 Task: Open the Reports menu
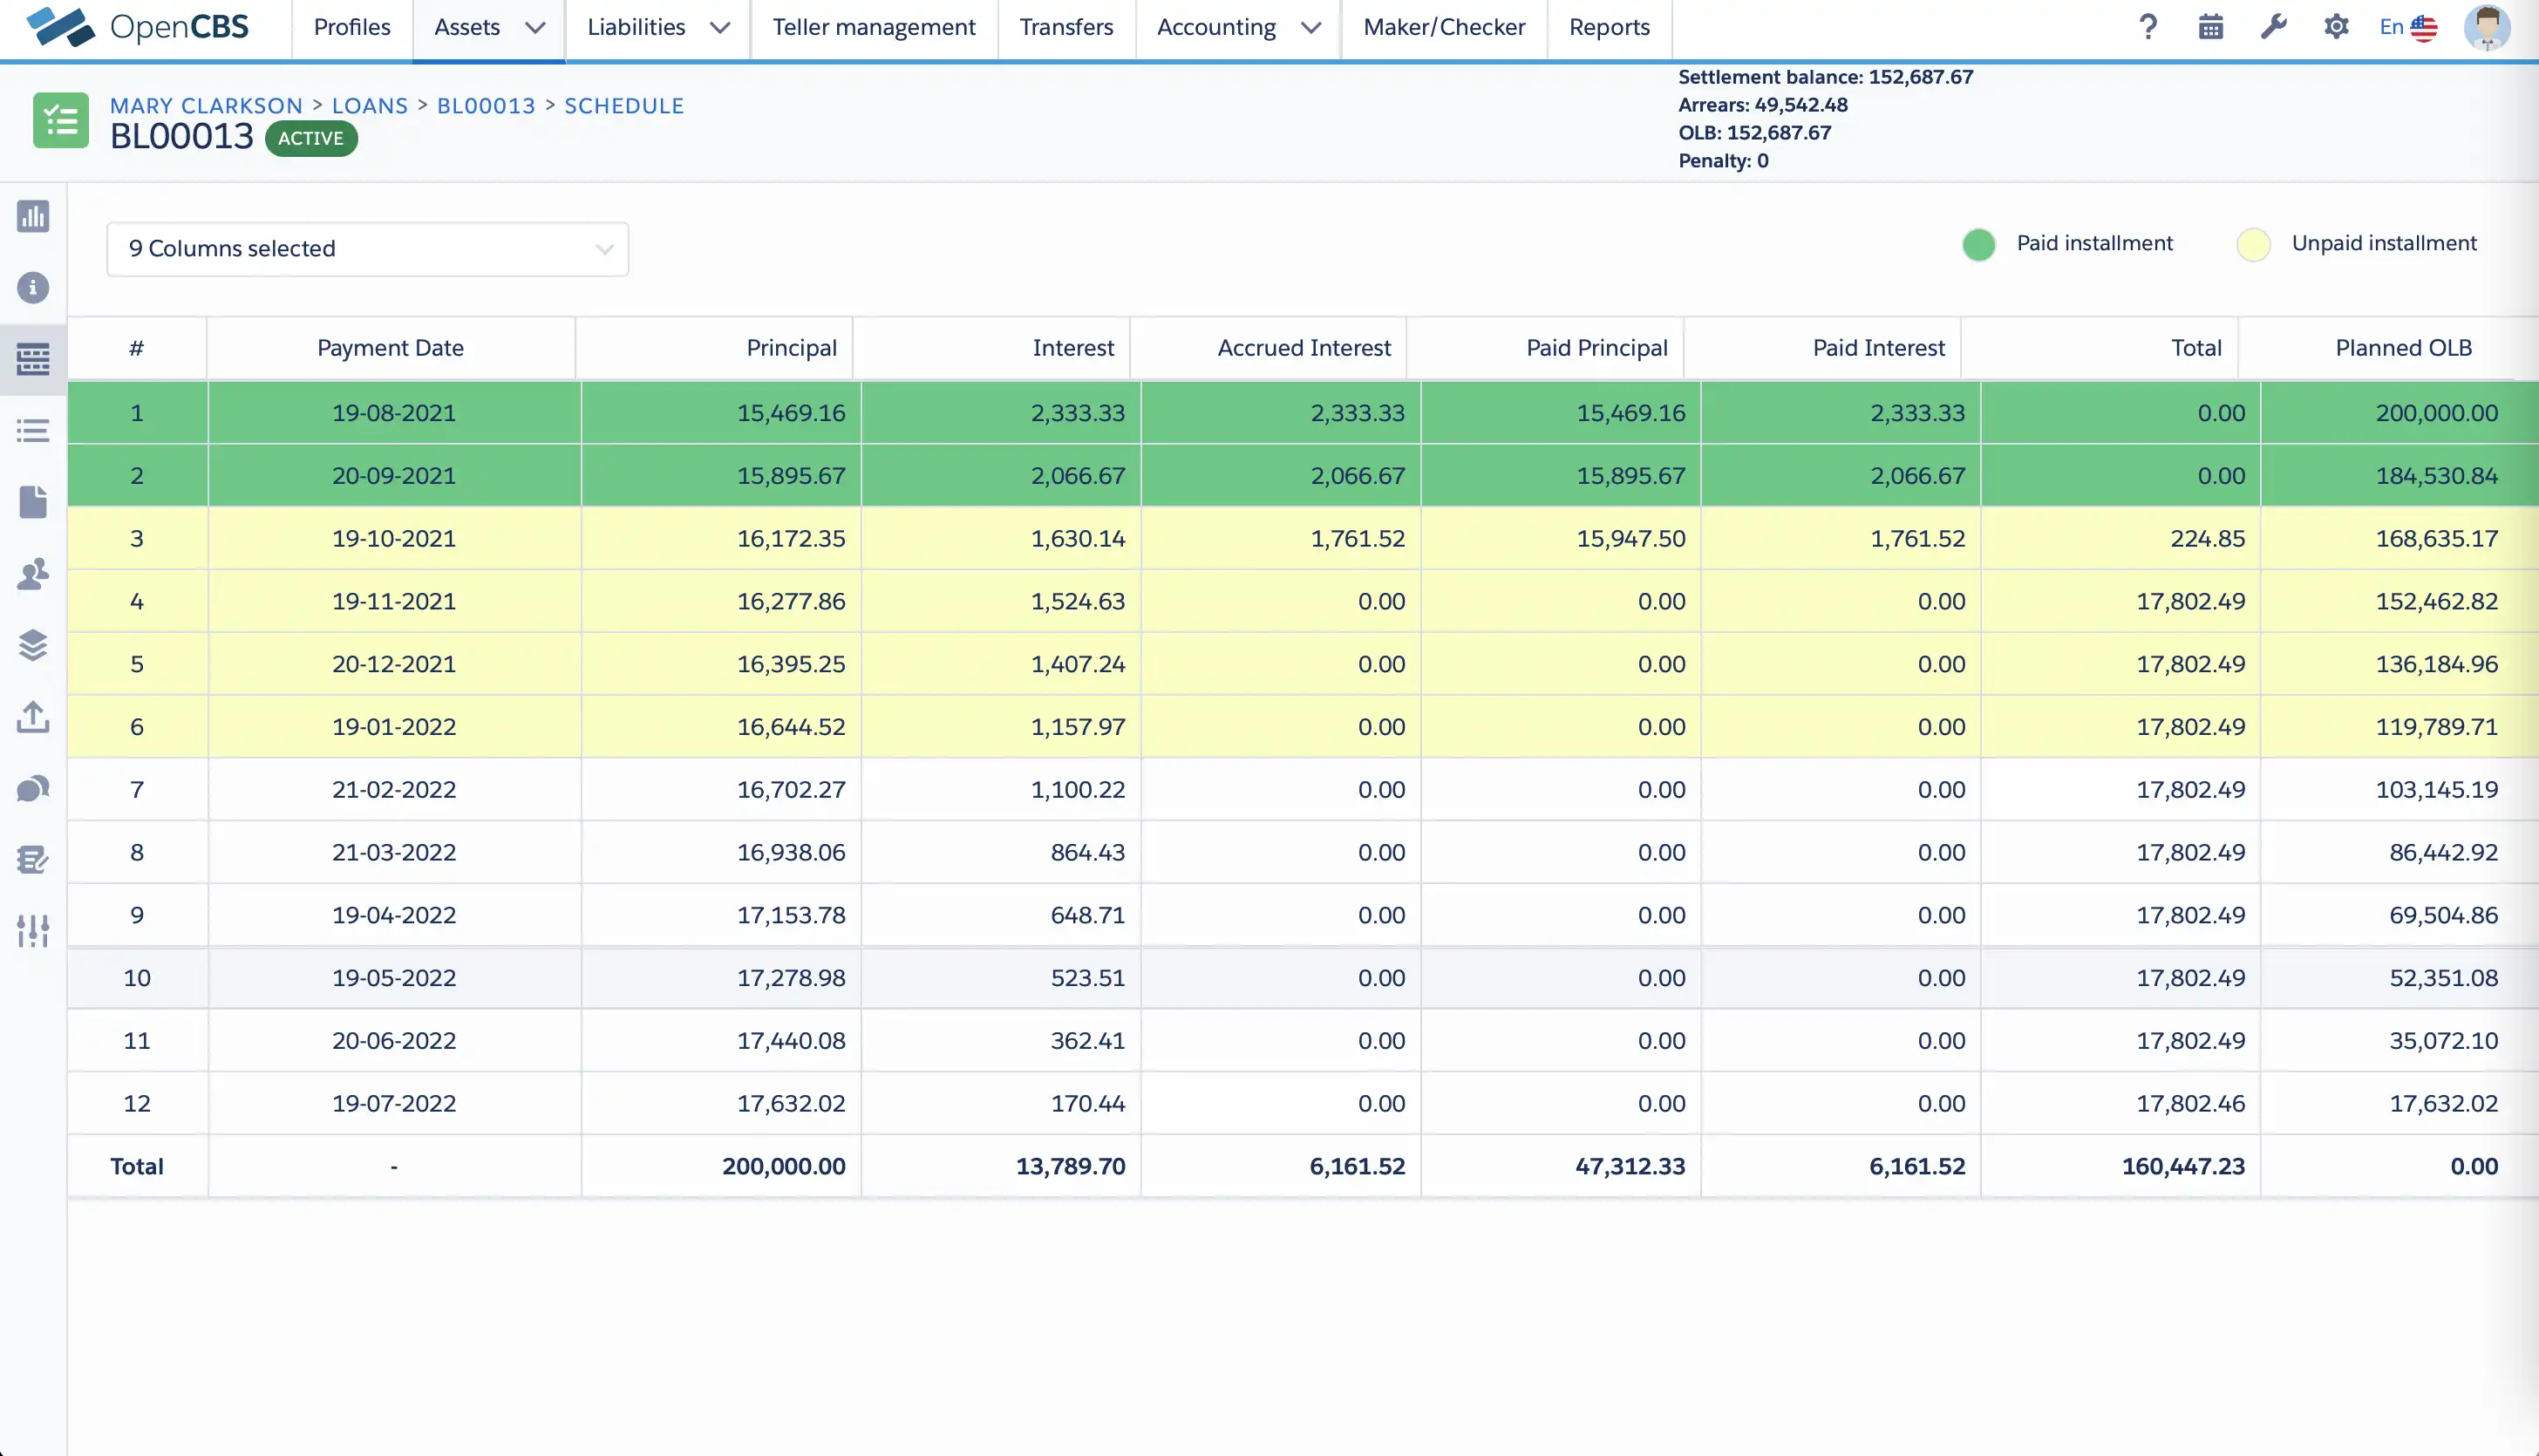click(1609, 27)
